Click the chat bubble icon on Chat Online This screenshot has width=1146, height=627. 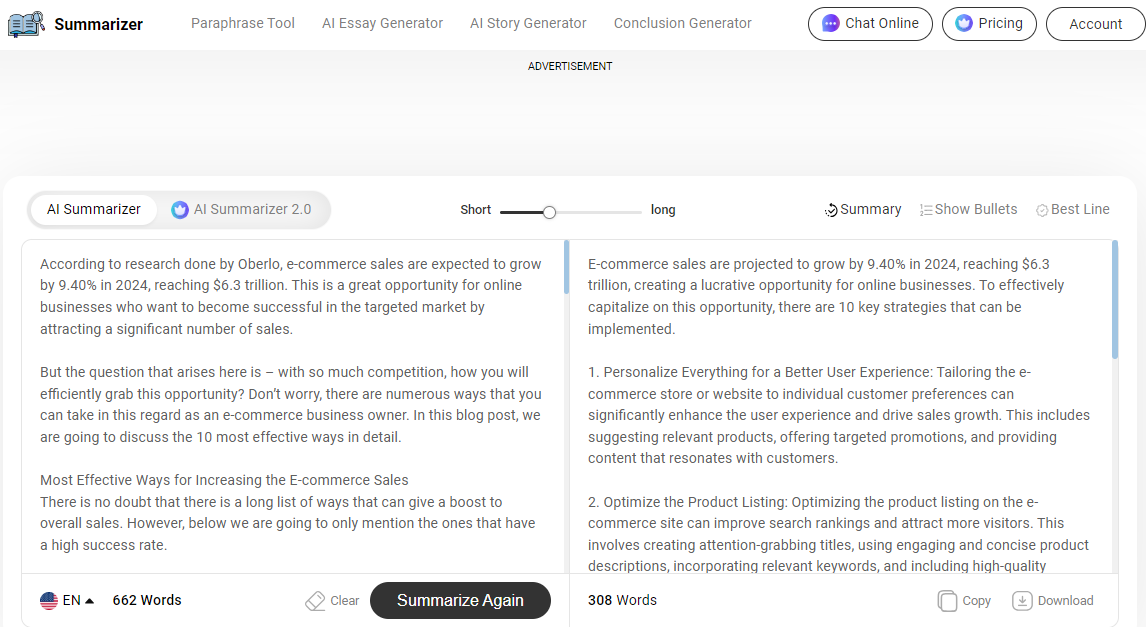pyautogui.click(x=830, y=23)
